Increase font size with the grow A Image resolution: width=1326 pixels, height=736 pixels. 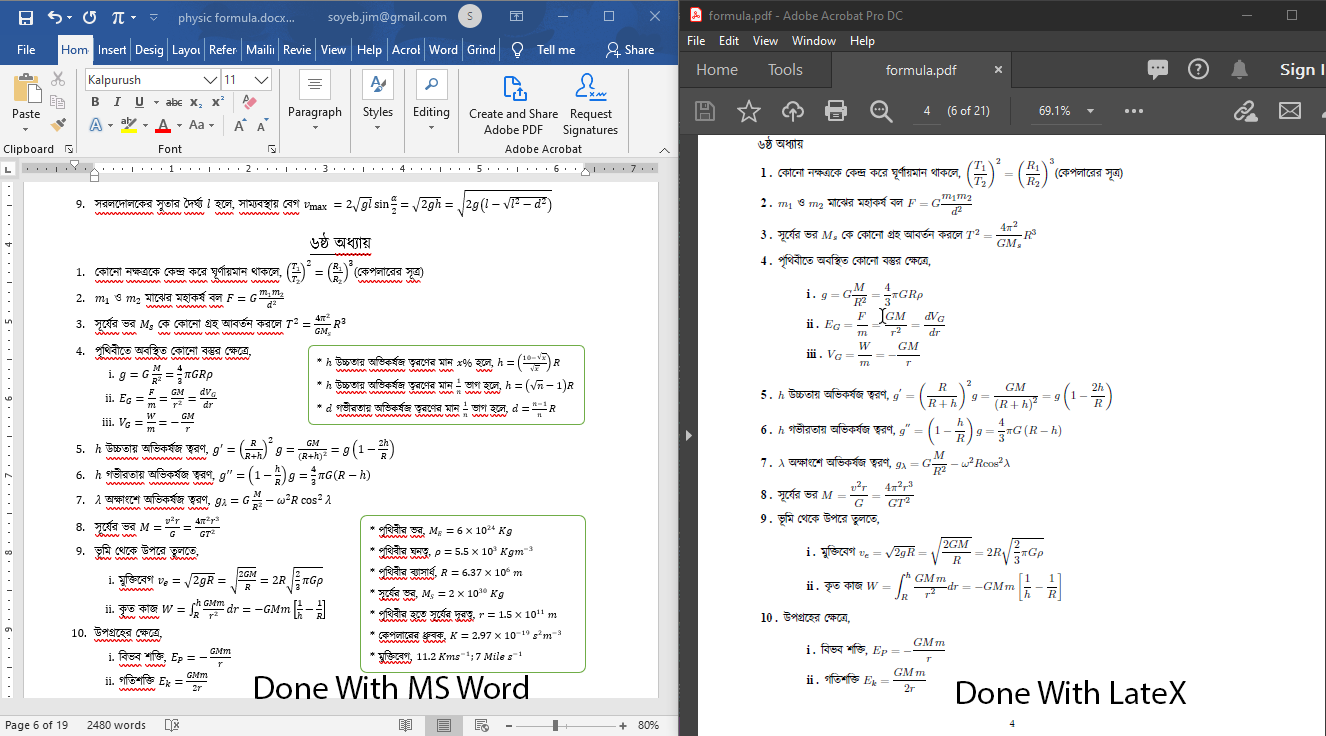[x=241, y=125]
